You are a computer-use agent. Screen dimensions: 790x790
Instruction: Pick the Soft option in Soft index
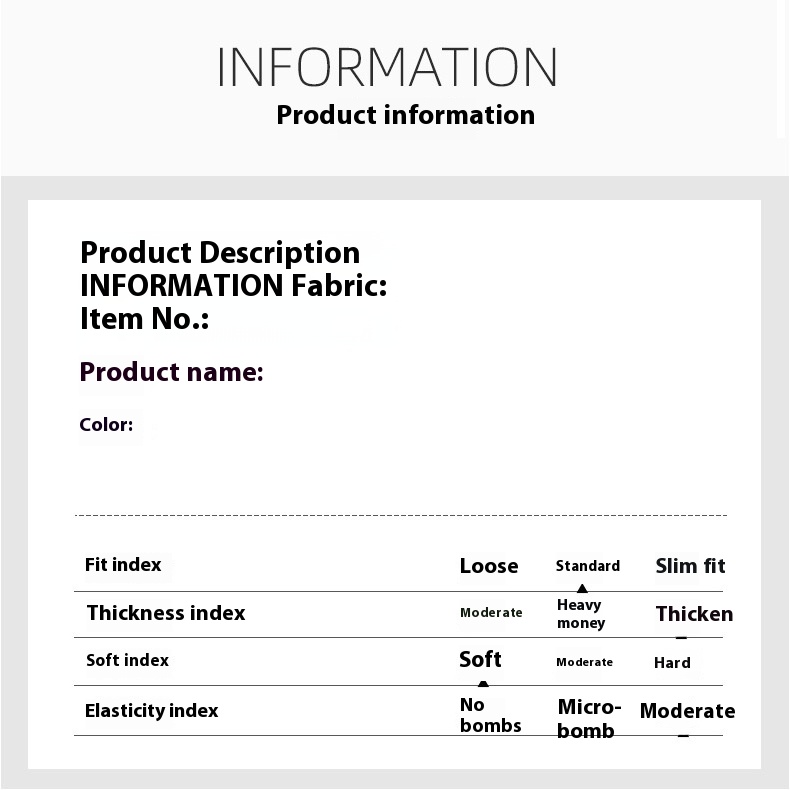(x=480, y=659)
